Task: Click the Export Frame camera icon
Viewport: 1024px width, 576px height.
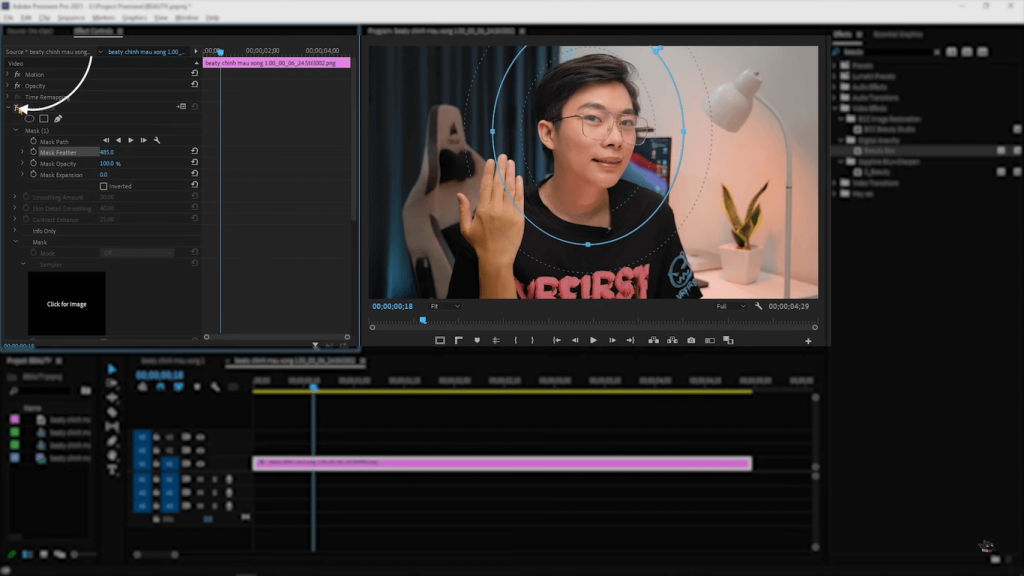Action: point(692,340)
